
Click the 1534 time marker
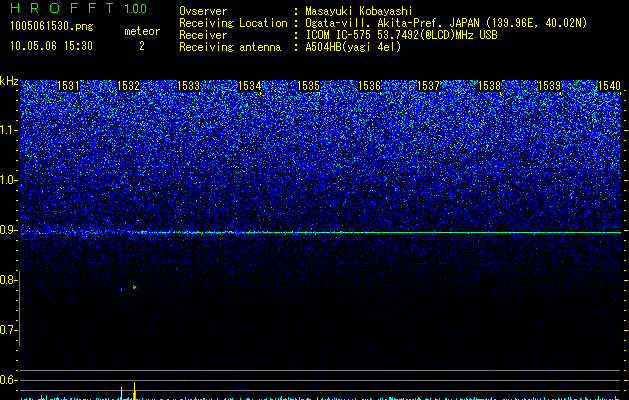pos(250,86)
